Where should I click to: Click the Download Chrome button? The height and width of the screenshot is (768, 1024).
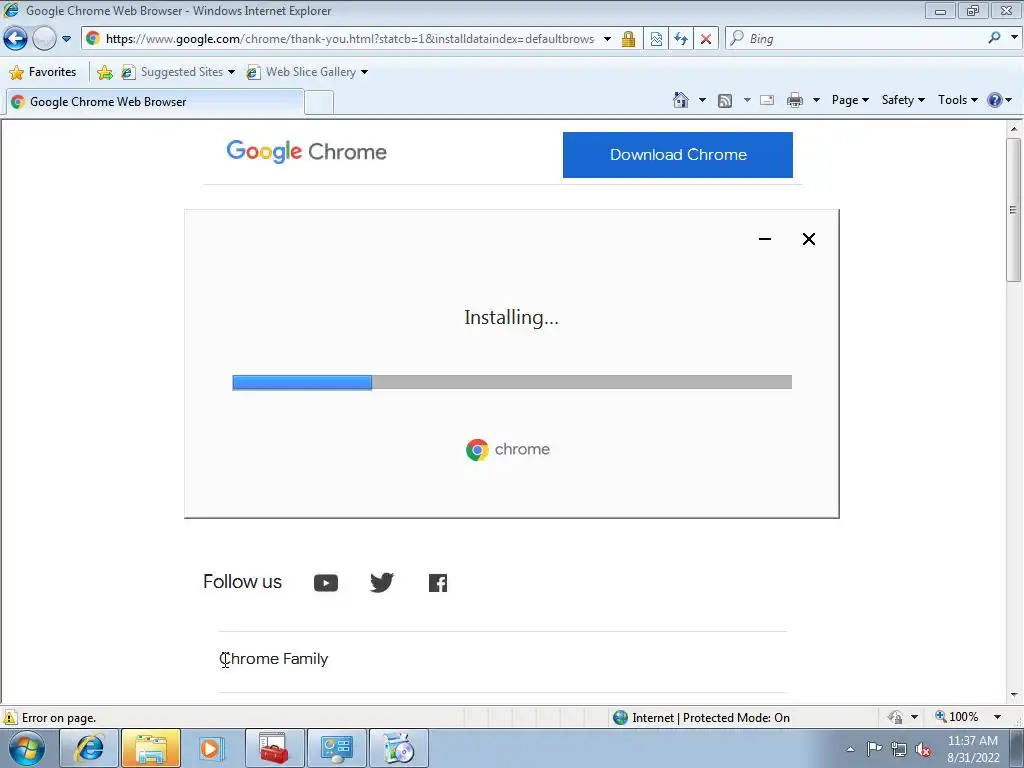pyautogui.click(x=678, y=155)
